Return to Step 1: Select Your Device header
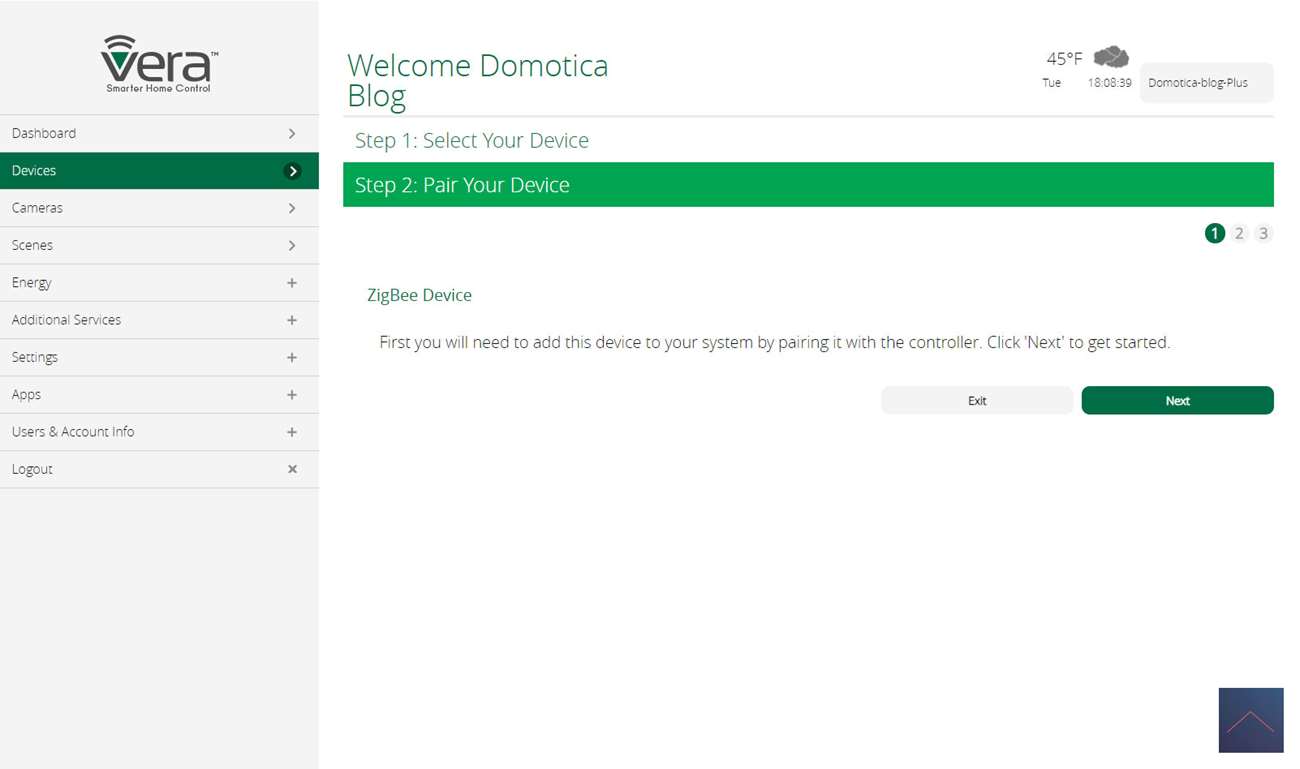The width and height of the screenshot is (1300, 769). point(472,141)
